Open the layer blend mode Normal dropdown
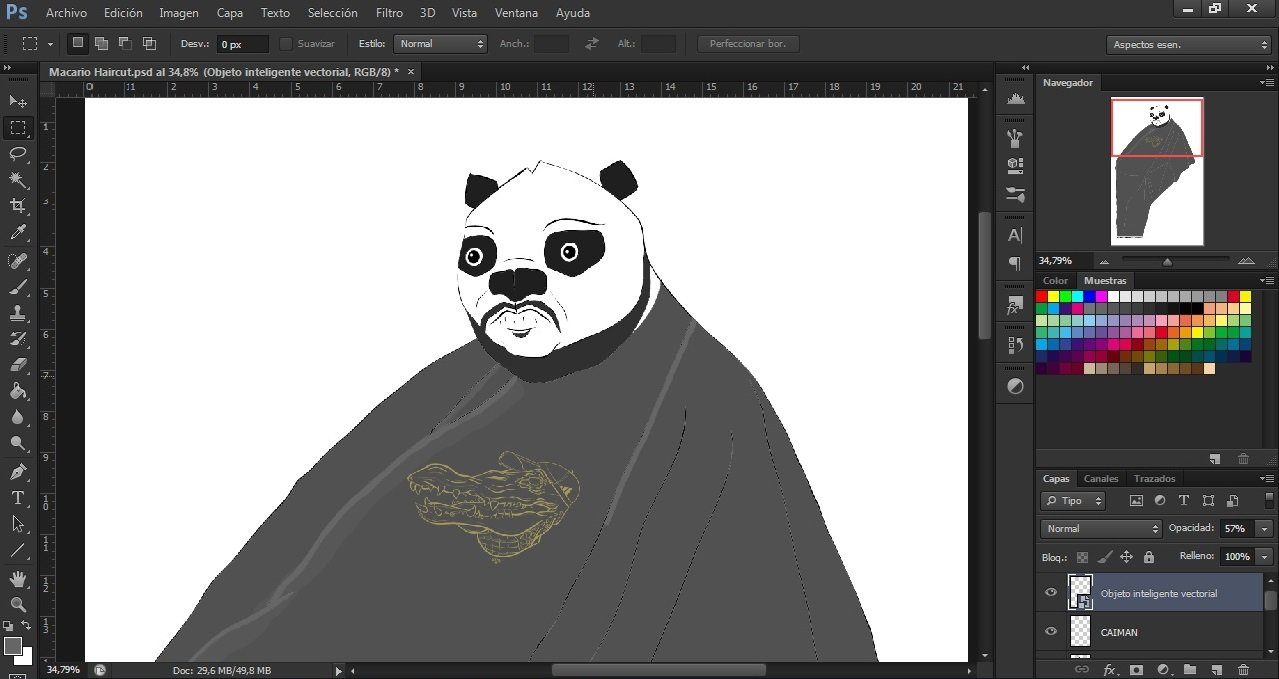 (x=1101, y=528)
